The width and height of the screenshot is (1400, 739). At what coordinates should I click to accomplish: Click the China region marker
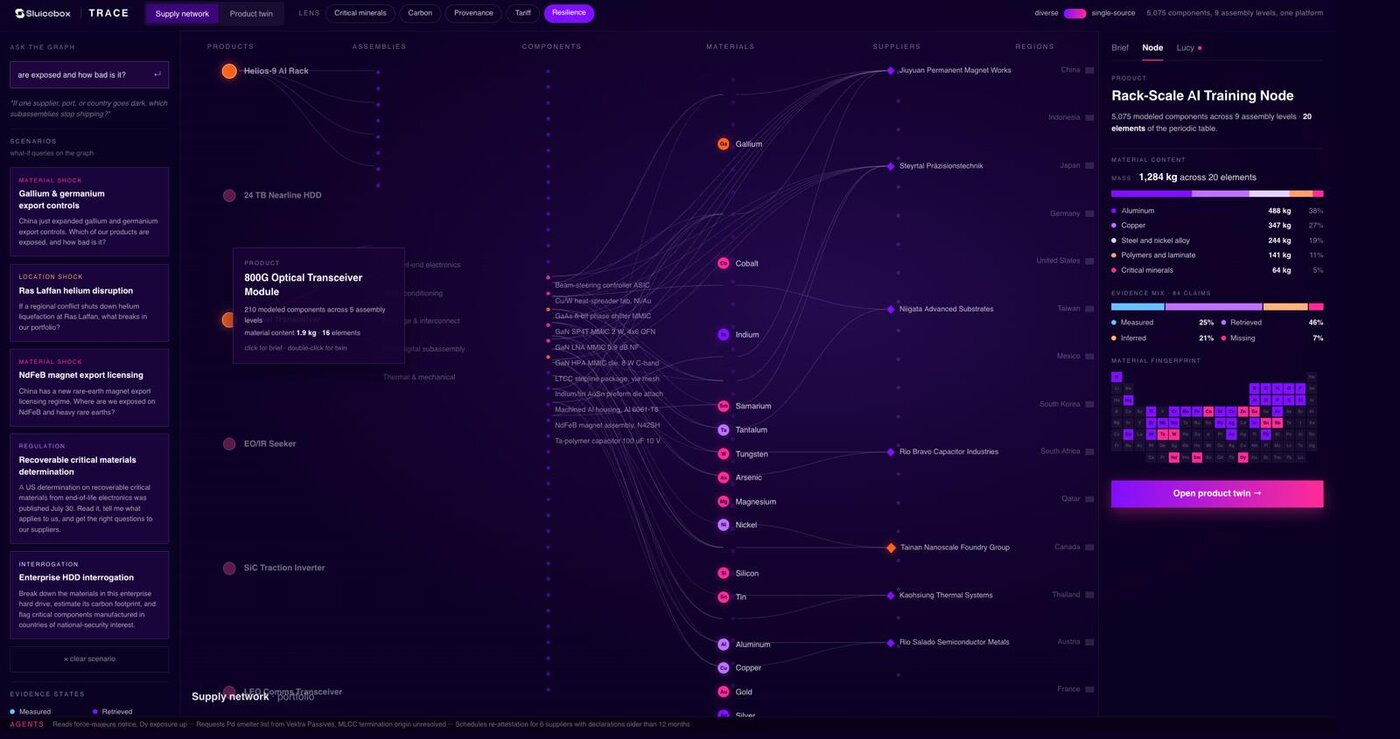coord(1089,70)
